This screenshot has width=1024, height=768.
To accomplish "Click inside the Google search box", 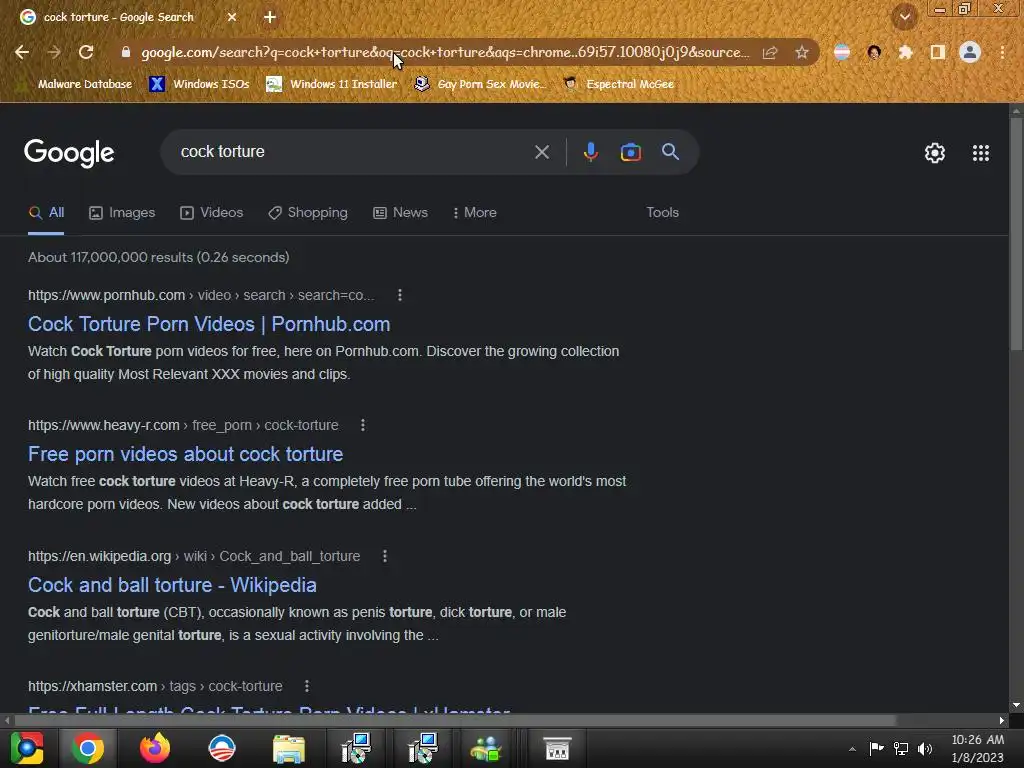I will (353, 152).
